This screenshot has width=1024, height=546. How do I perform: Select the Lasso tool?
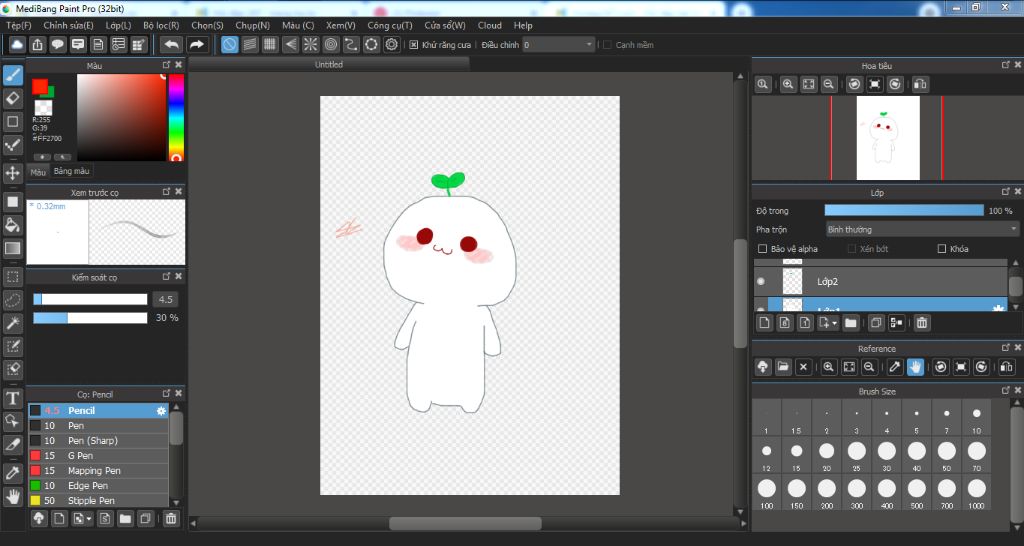(12, 300)
